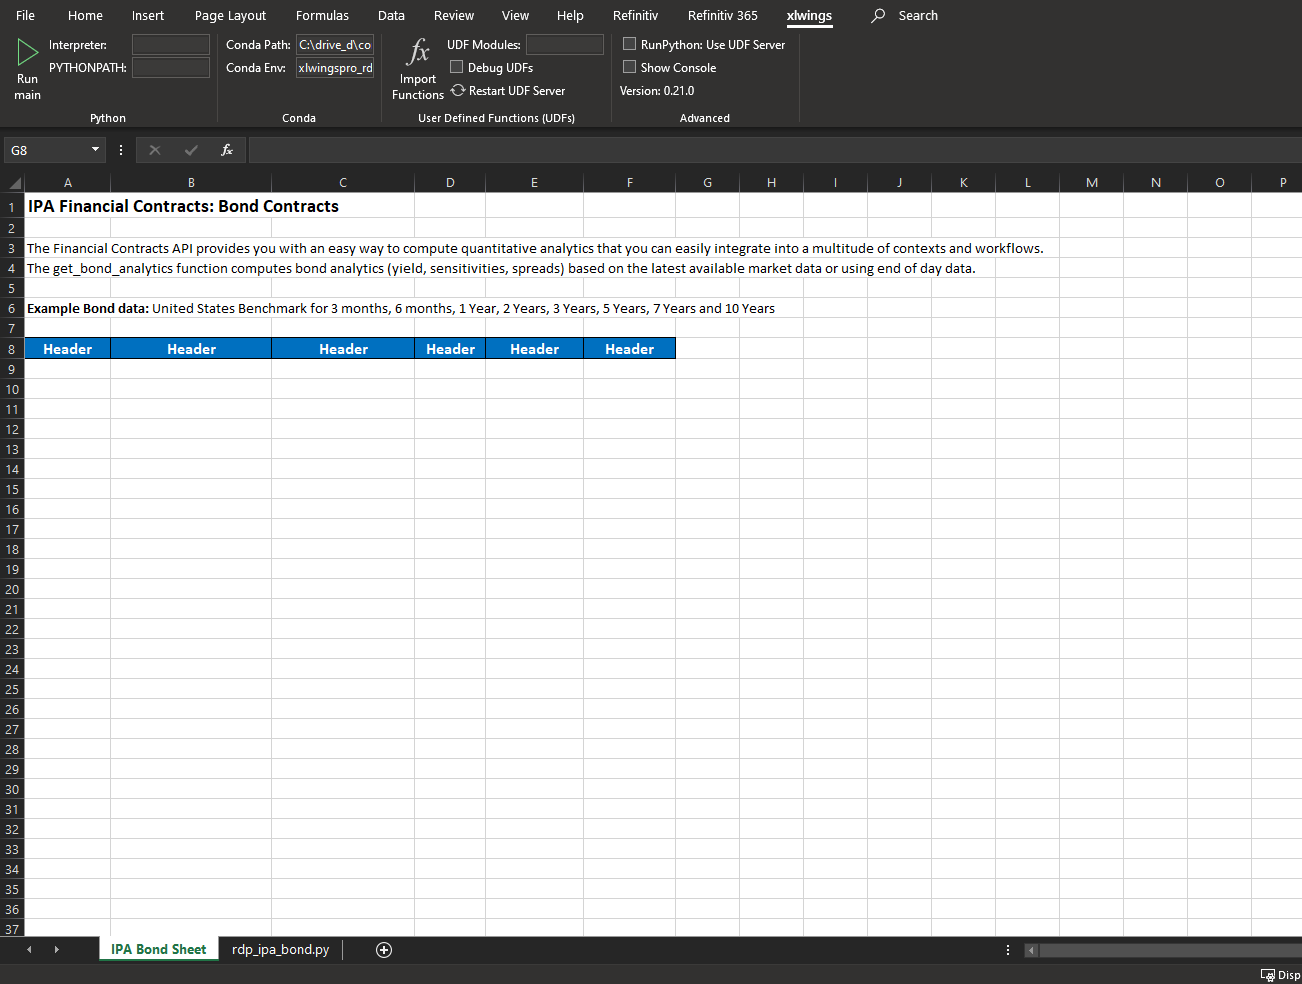Click the Header cell in column B

(x=191, y=348)
